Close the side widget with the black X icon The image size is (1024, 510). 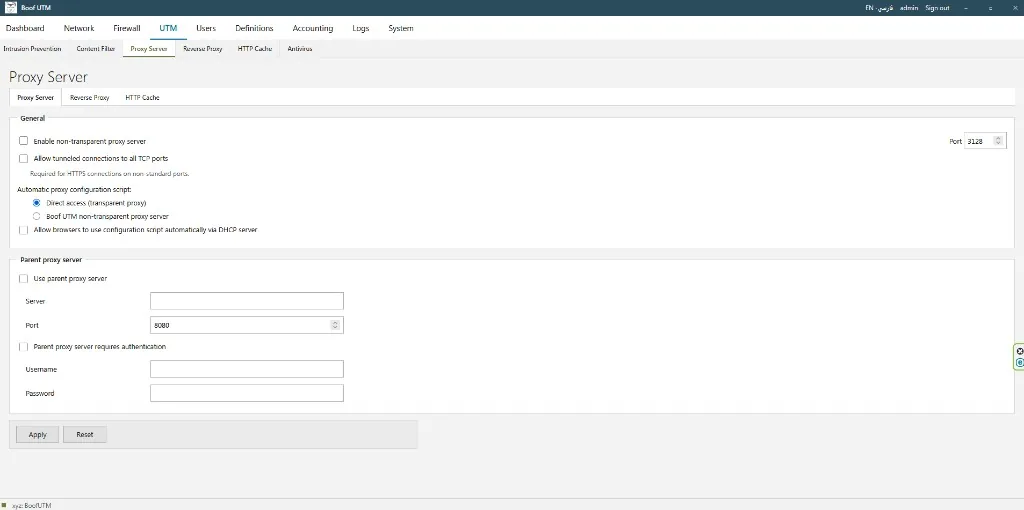1020,351
